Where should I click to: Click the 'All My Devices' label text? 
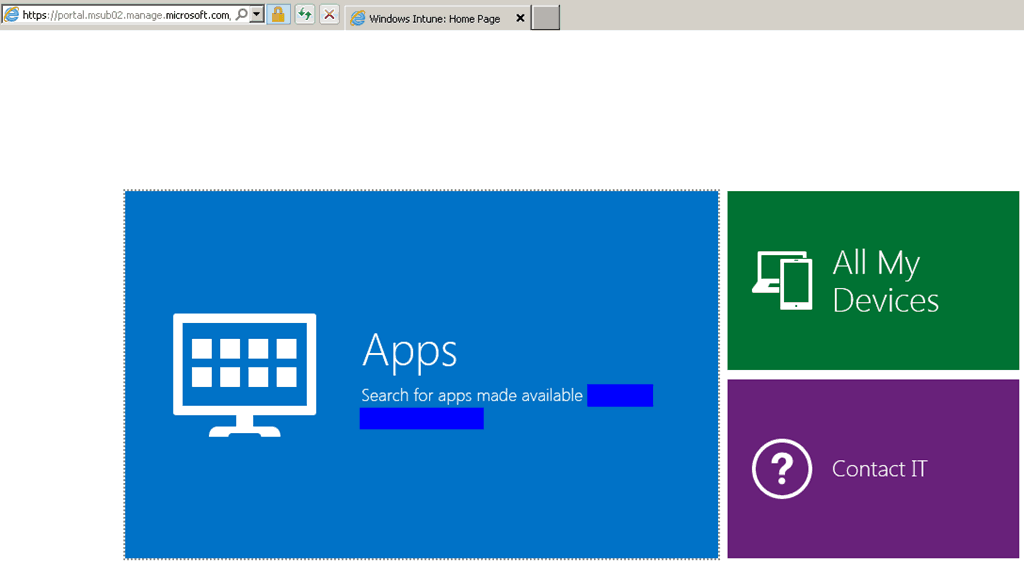pyautogui.click(x=886, y=282)
